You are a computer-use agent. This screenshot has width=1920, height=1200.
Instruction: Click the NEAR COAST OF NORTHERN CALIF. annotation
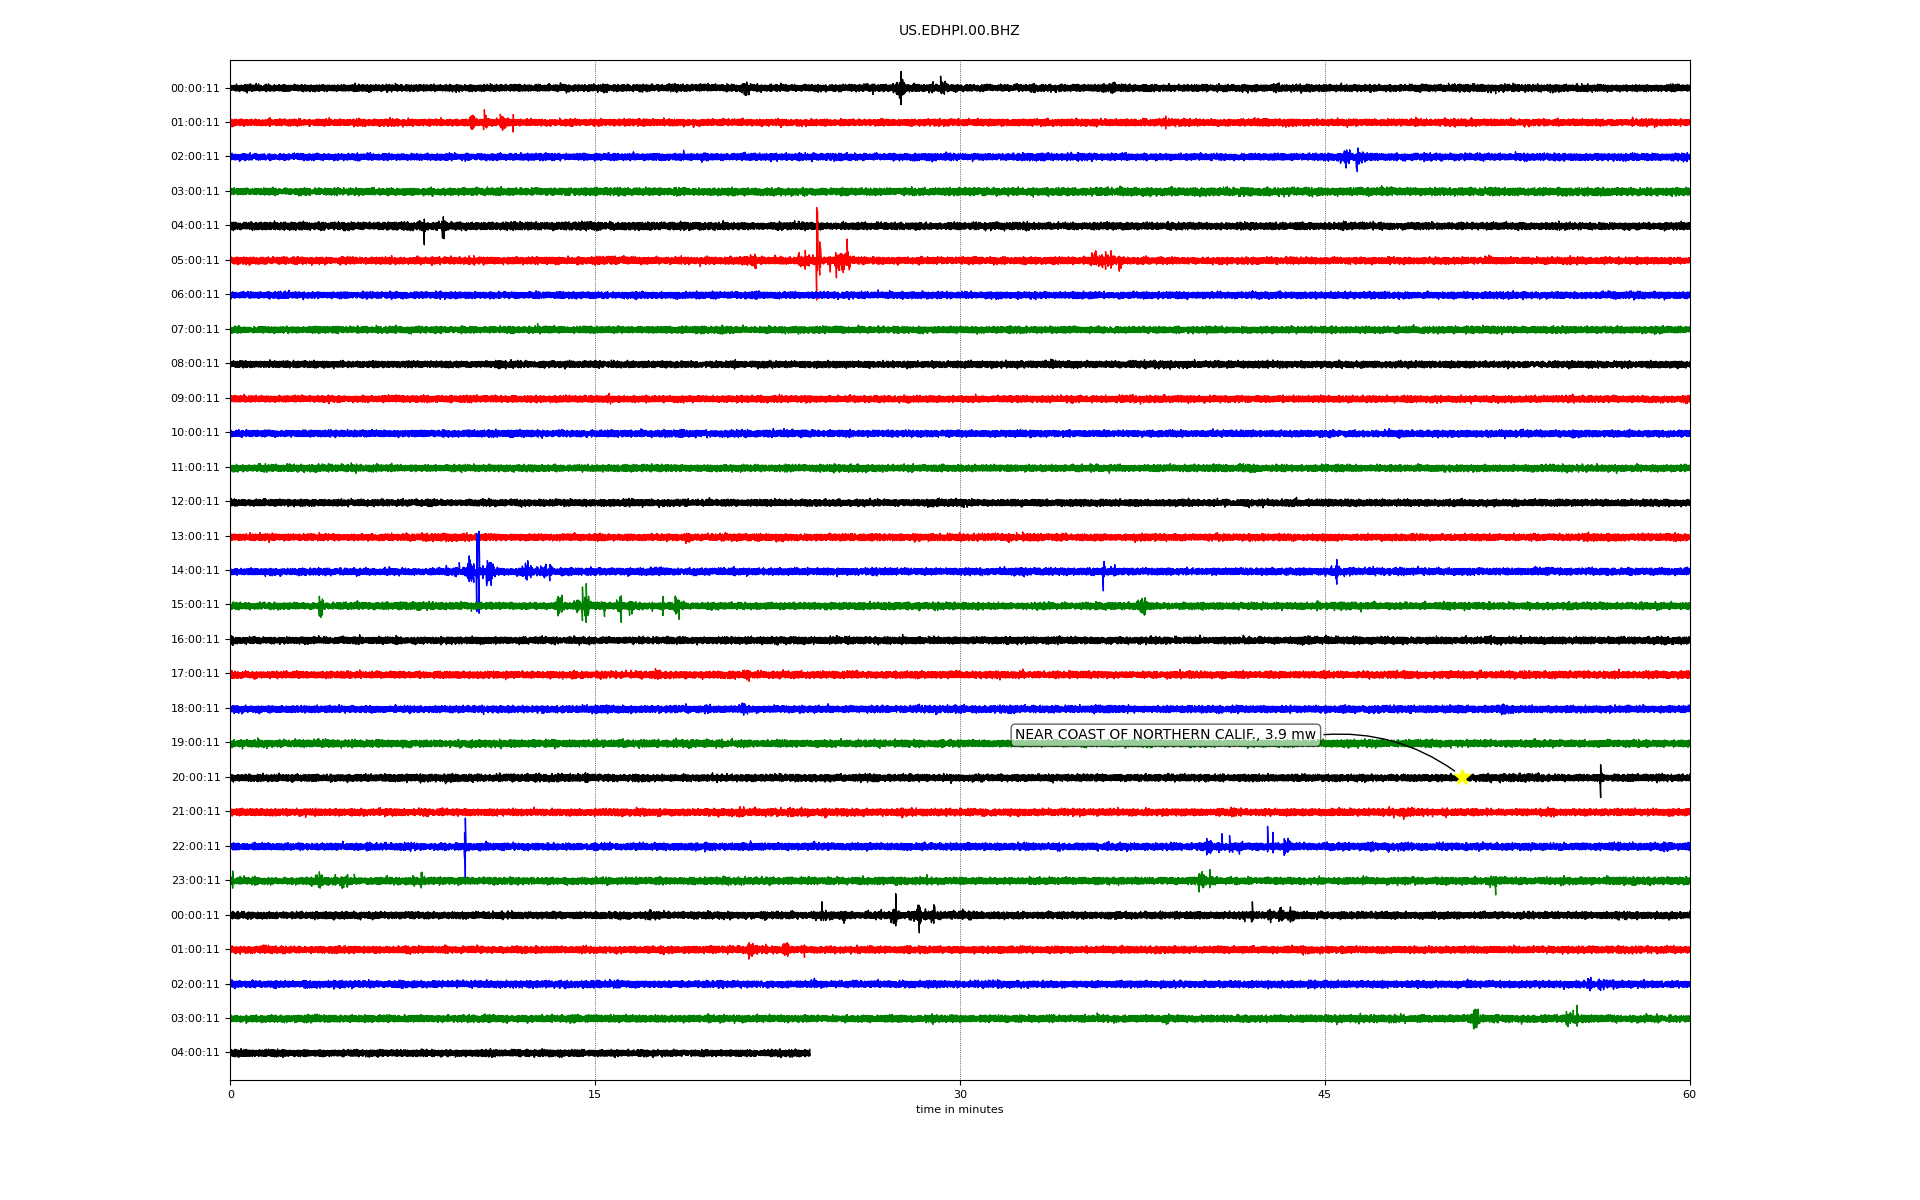tap(1165, 735)
